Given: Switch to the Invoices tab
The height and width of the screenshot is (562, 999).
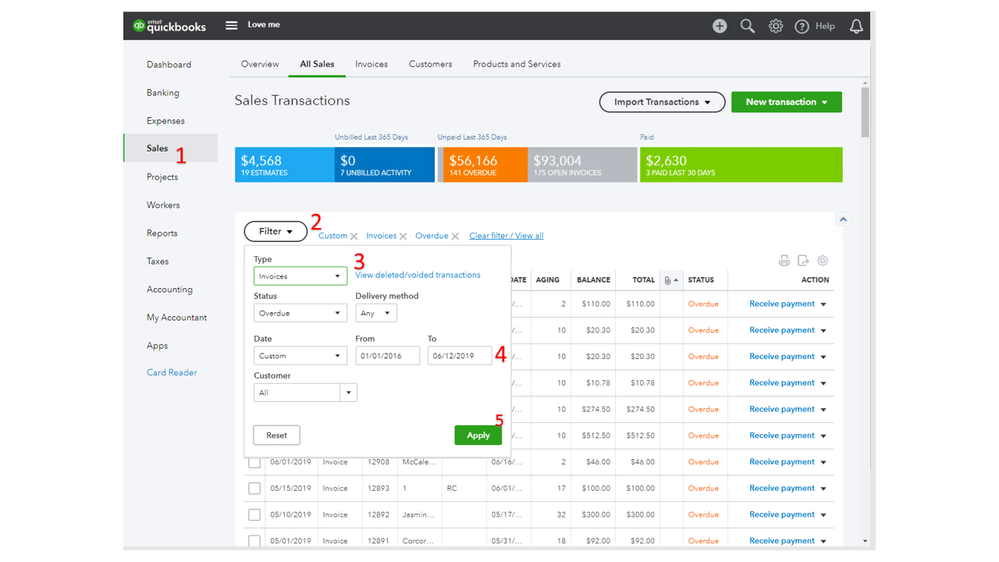Looking at the screenshot, I should (371, 64).
